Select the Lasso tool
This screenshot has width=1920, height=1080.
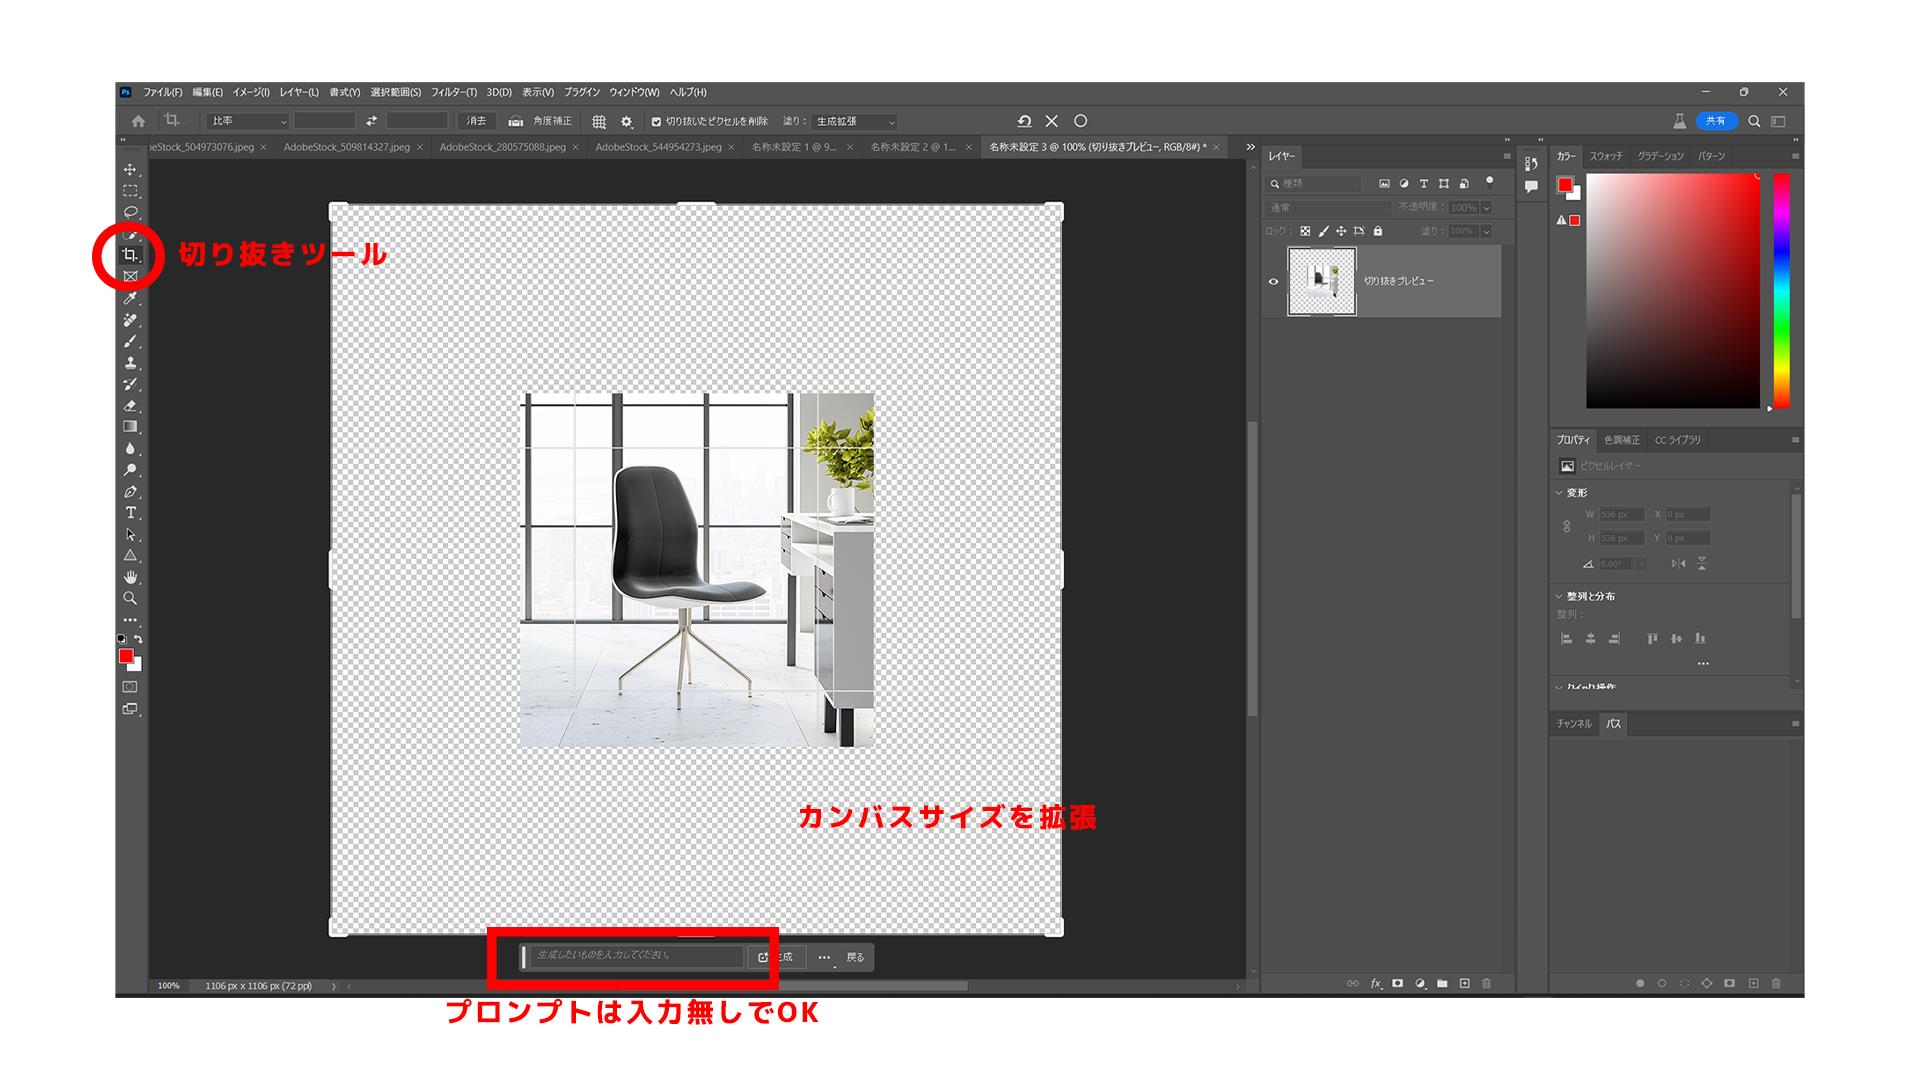pos(130,212)
